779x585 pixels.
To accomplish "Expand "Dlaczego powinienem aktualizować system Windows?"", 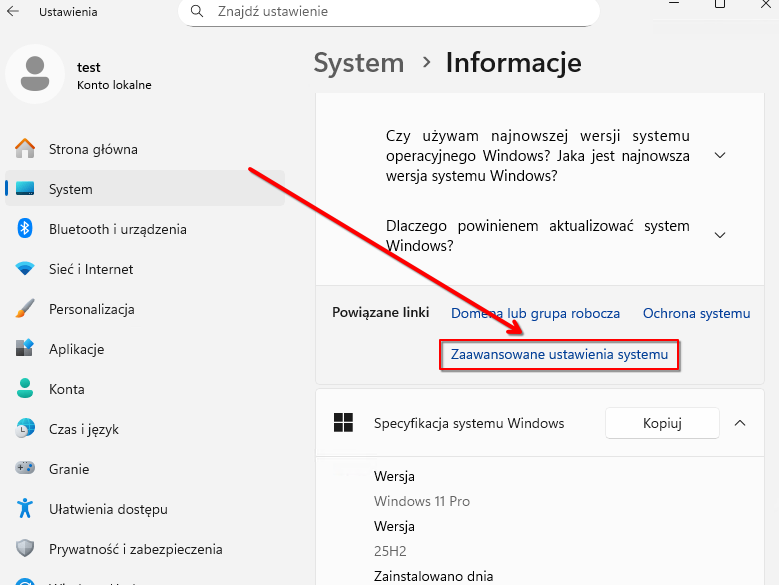I will (x=720, y=235).
